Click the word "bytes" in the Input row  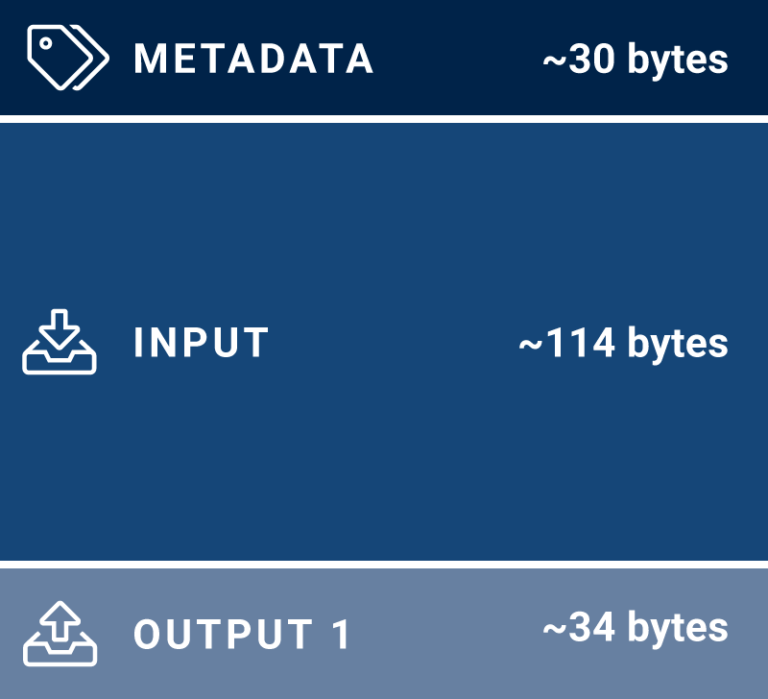[678, 345]
